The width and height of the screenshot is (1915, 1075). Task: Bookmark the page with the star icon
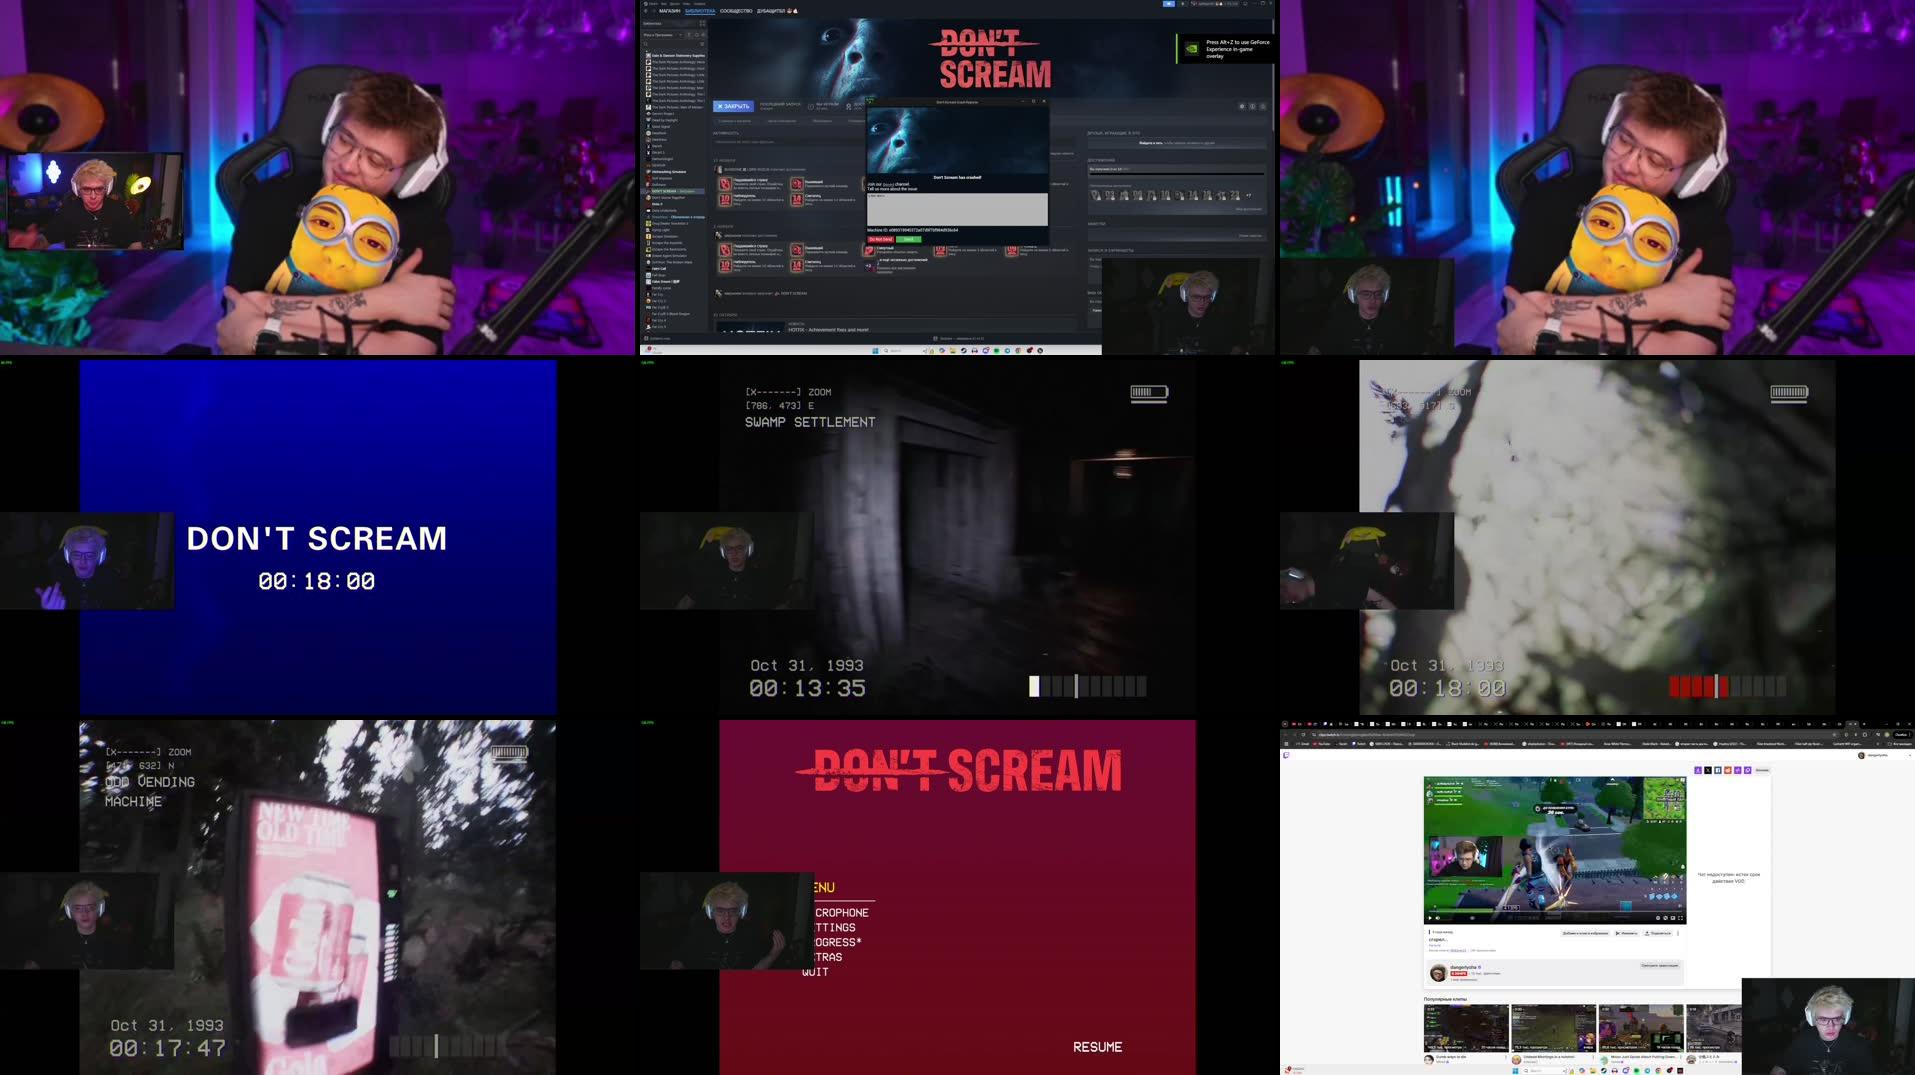tap(1834, 735)
